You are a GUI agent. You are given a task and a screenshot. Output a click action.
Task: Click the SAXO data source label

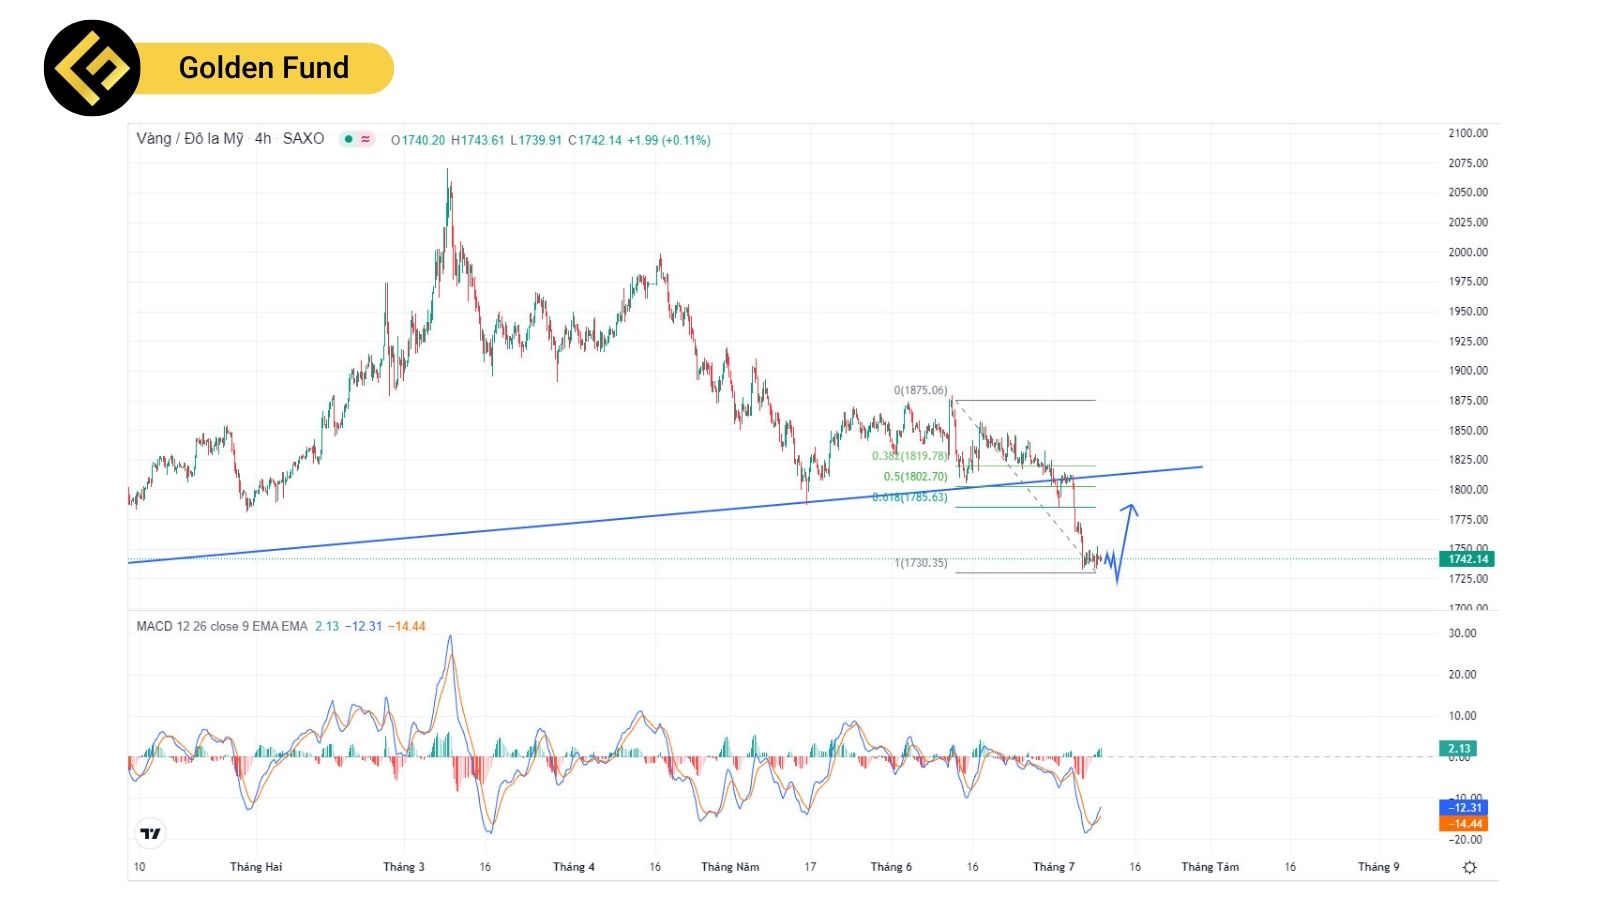(x=303, y=139)
